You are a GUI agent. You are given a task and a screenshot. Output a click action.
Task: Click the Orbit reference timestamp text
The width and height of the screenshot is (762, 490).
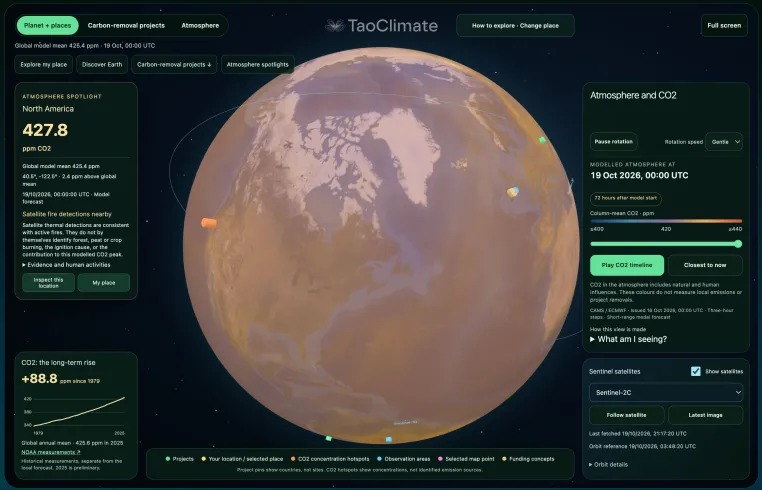[642, 446]
